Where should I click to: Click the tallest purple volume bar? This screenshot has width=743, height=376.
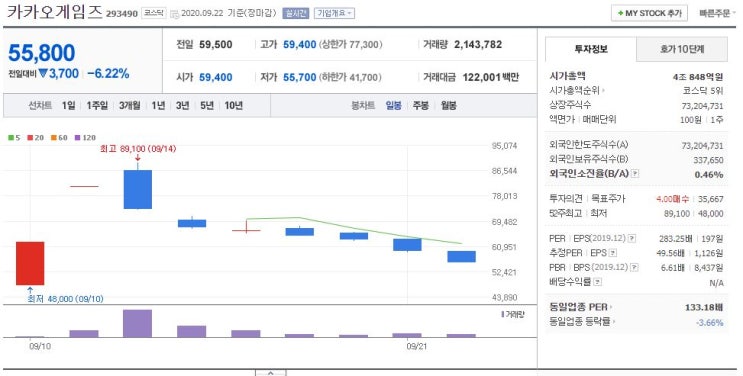(x=137, y=323)
